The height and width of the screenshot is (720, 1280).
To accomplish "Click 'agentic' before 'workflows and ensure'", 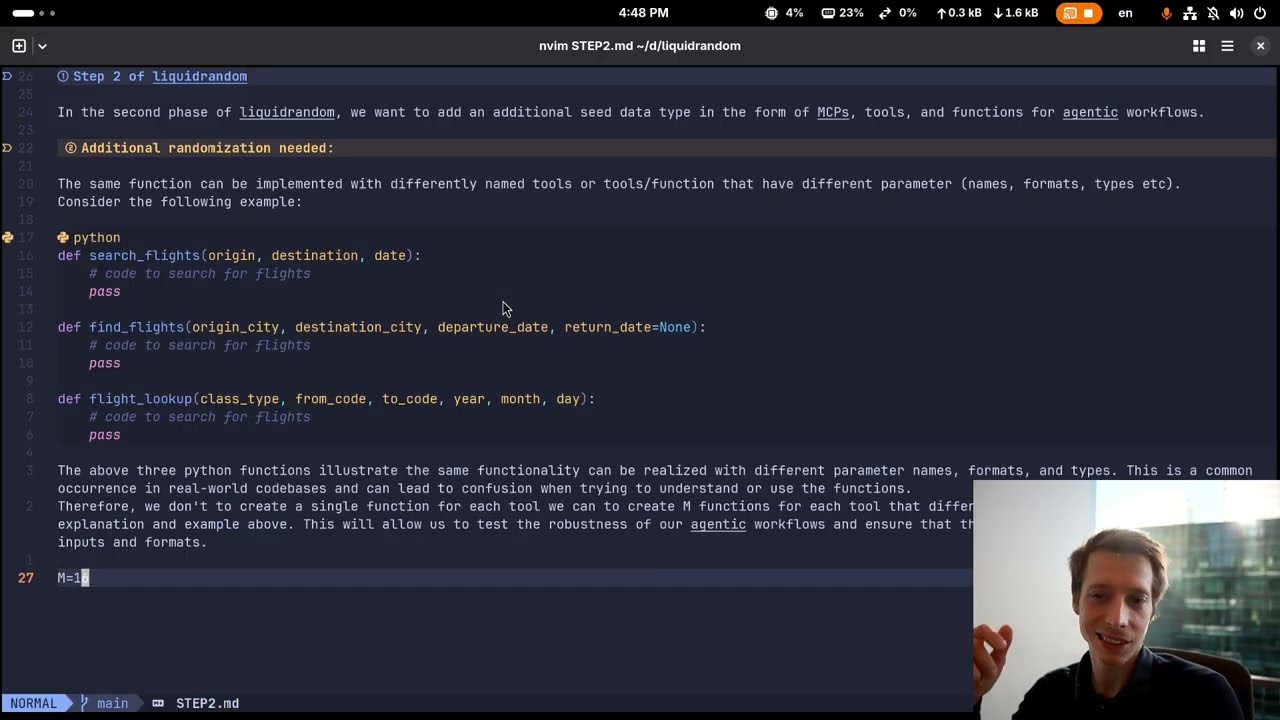I will (718, 524).
